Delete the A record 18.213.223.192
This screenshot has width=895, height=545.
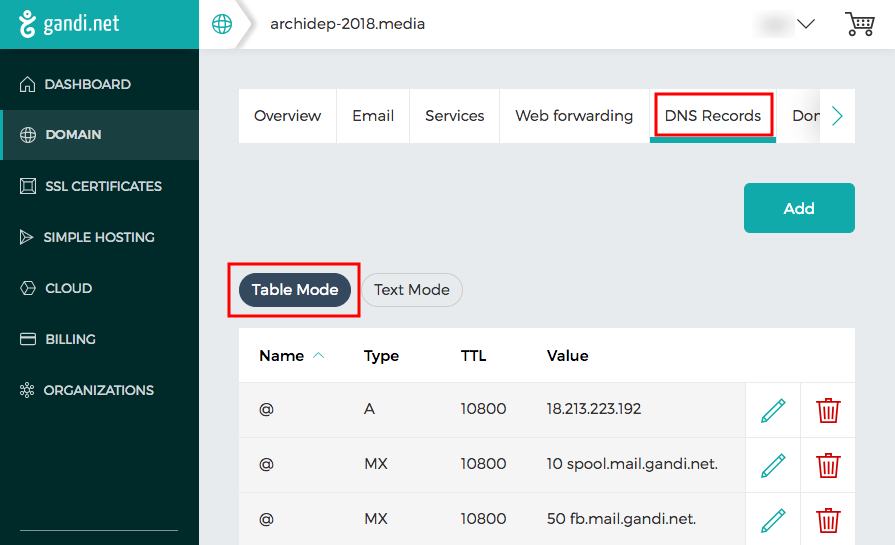click(828, 410)
